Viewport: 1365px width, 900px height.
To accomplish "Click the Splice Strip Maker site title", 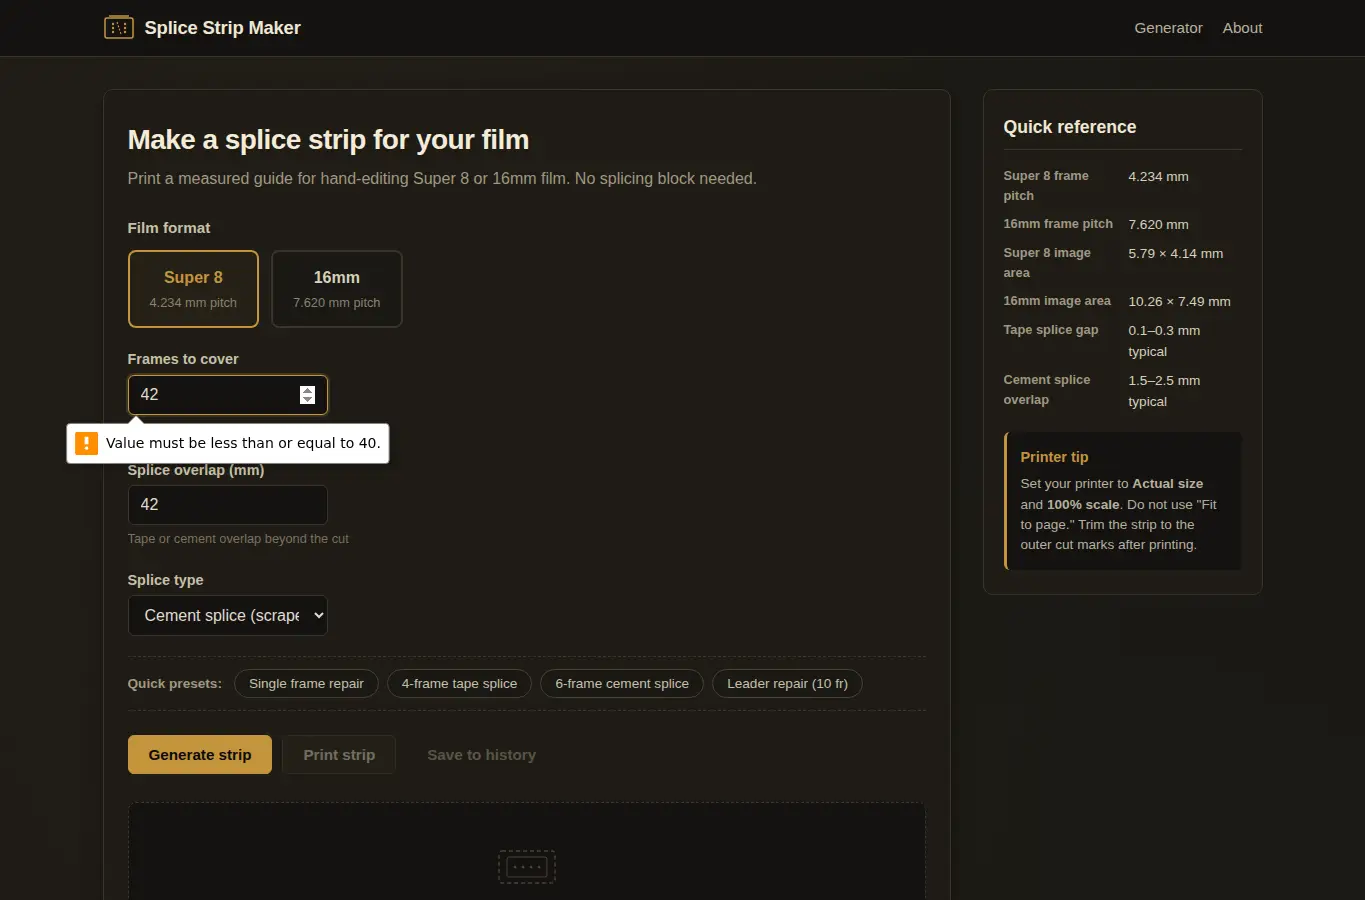I will coord(222,28).
